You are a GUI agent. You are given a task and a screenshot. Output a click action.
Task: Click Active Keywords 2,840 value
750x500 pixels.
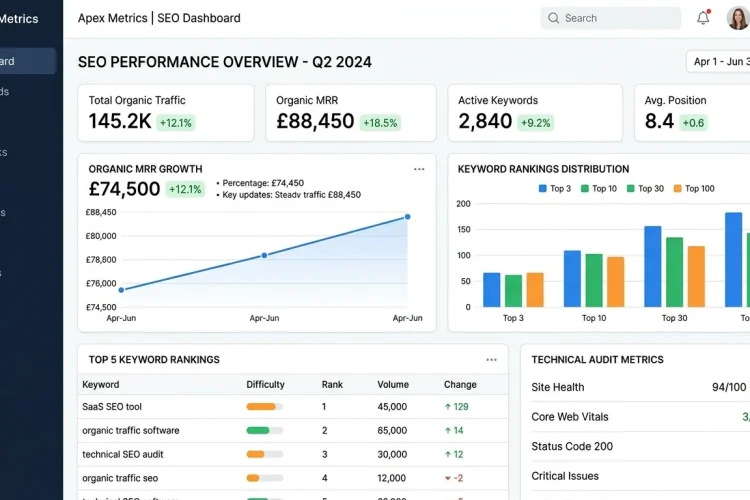(485, 121)
